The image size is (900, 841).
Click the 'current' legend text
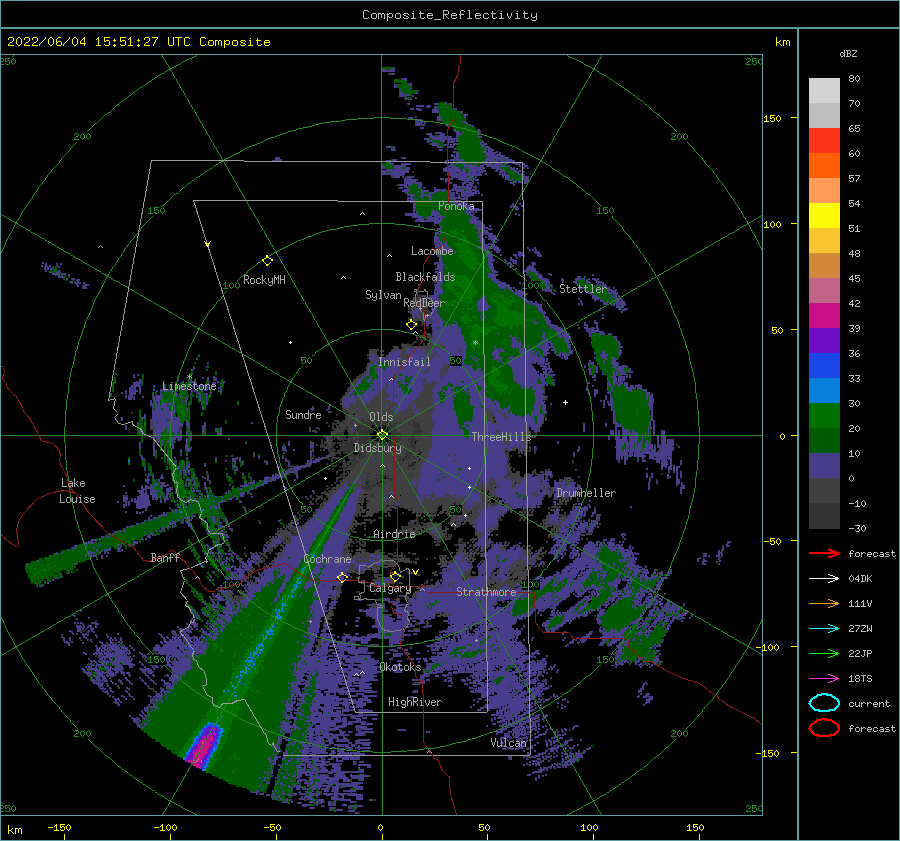click(x=869, y=703)
